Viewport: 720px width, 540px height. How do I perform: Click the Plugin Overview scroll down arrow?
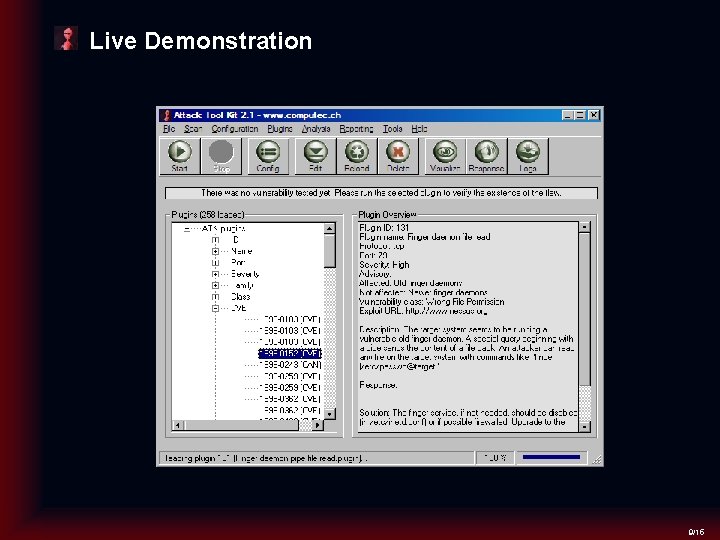(x=585, y=427)
